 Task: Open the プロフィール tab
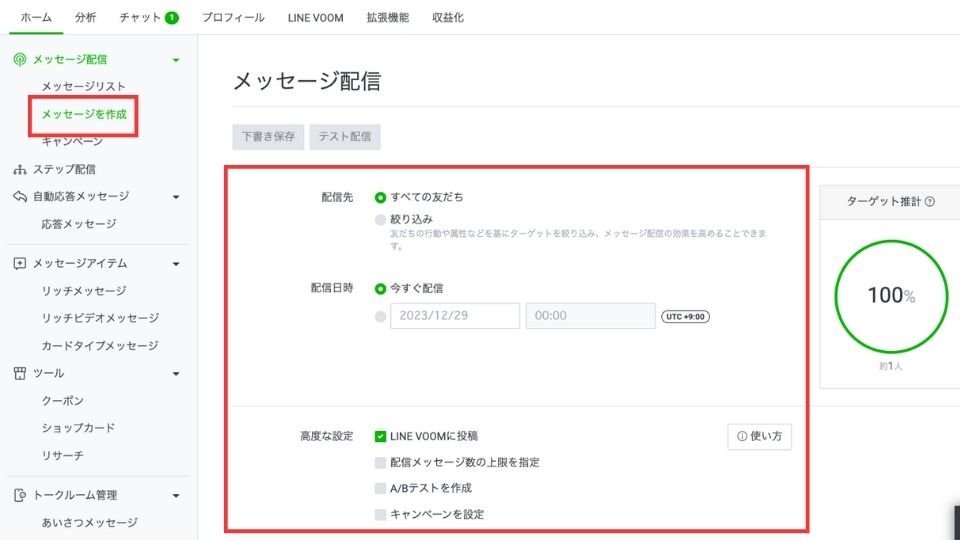pos(233,18)
